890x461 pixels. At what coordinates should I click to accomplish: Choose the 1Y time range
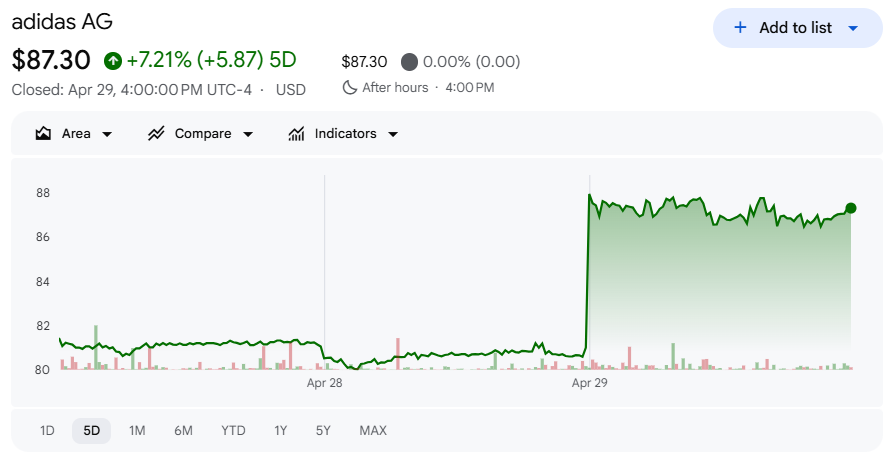(280, 431)
